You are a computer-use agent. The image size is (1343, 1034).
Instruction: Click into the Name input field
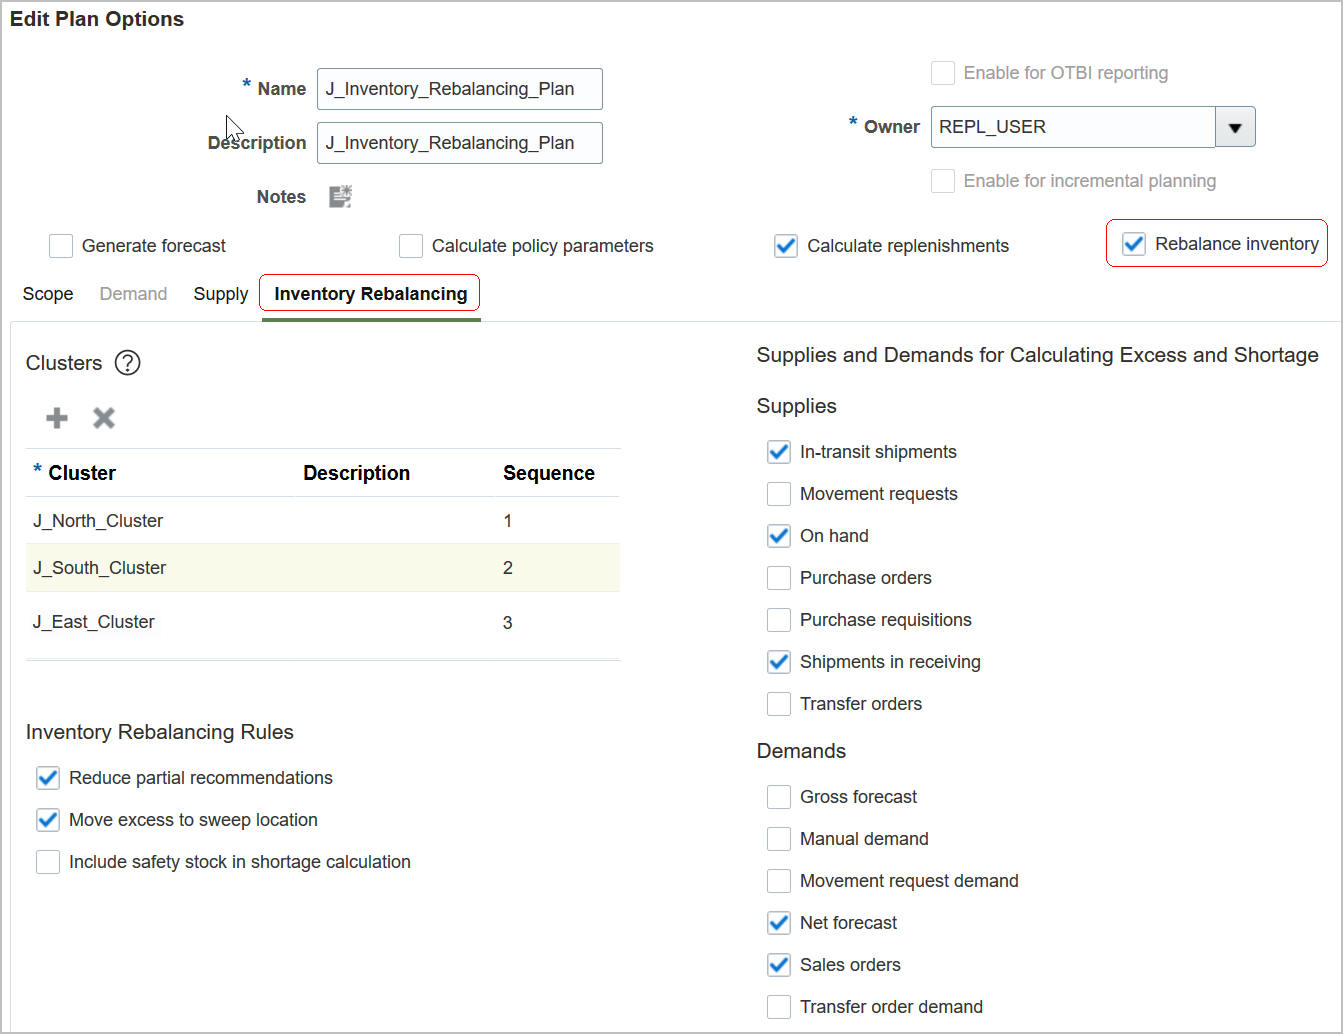pos(459,89)
